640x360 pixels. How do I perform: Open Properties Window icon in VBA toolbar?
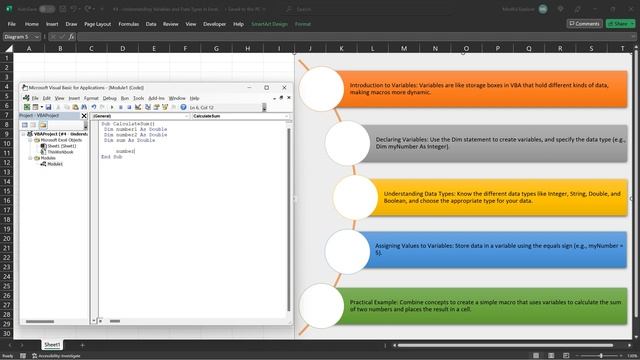point(156,107)
